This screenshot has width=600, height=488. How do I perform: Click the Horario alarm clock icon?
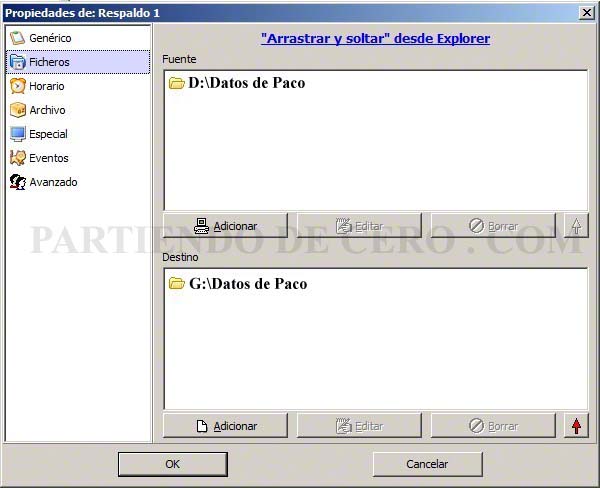point(18,86)
